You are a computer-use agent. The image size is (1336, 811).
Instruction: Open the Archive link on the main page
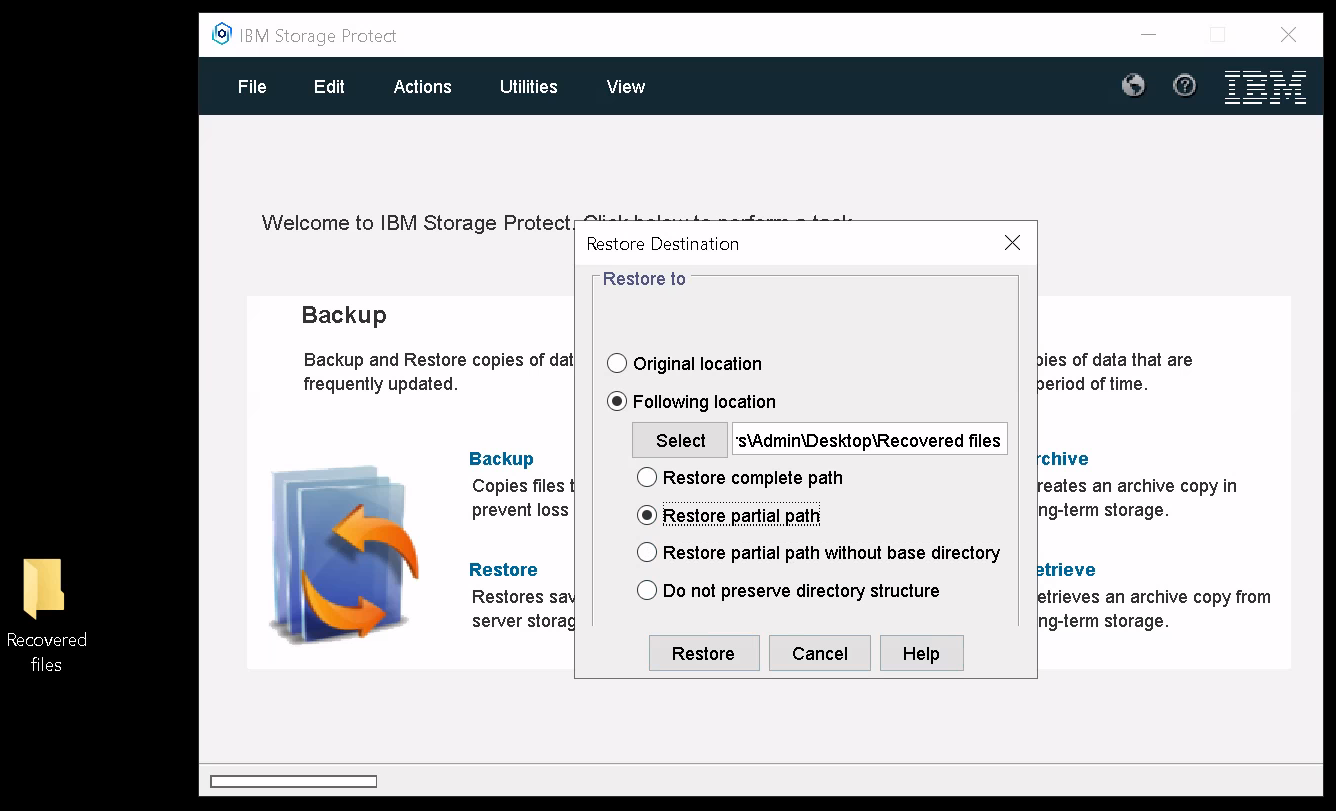point(1063,459)
